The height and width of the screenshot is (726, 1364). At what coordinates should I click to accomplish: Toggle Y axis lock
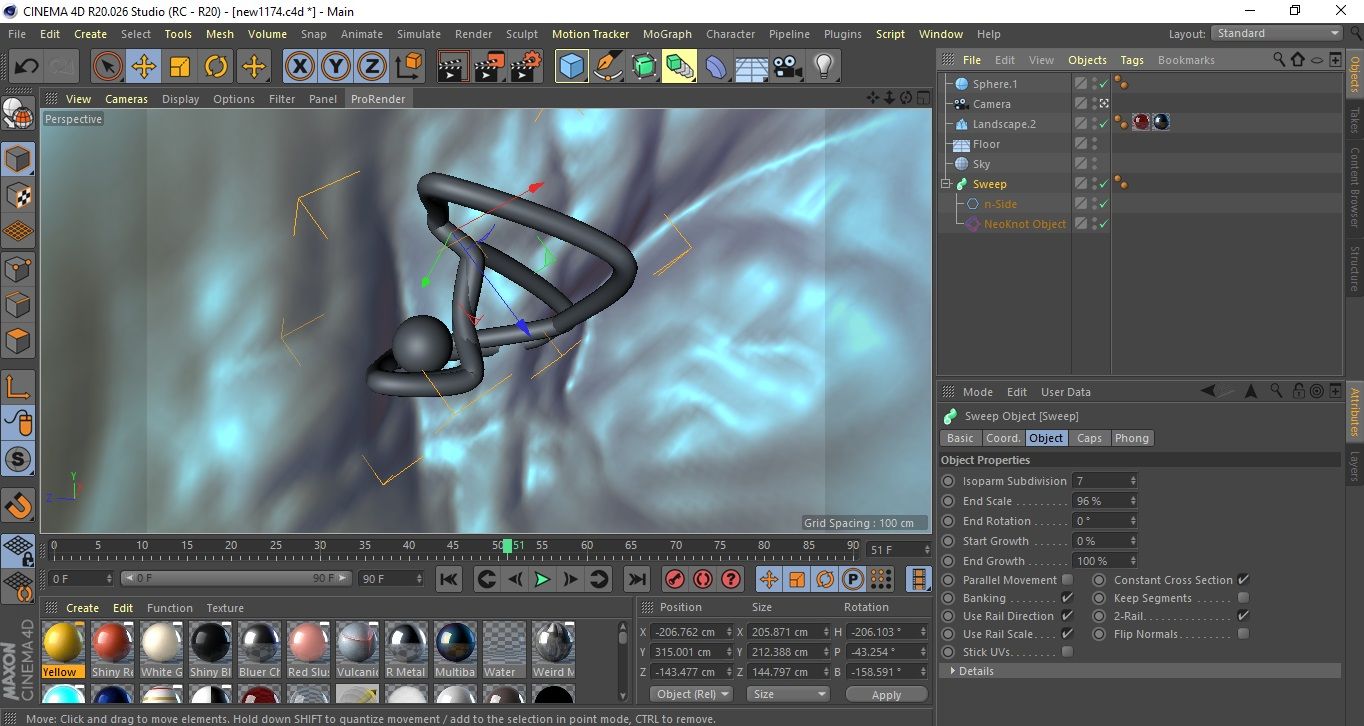tap(336, 67)
